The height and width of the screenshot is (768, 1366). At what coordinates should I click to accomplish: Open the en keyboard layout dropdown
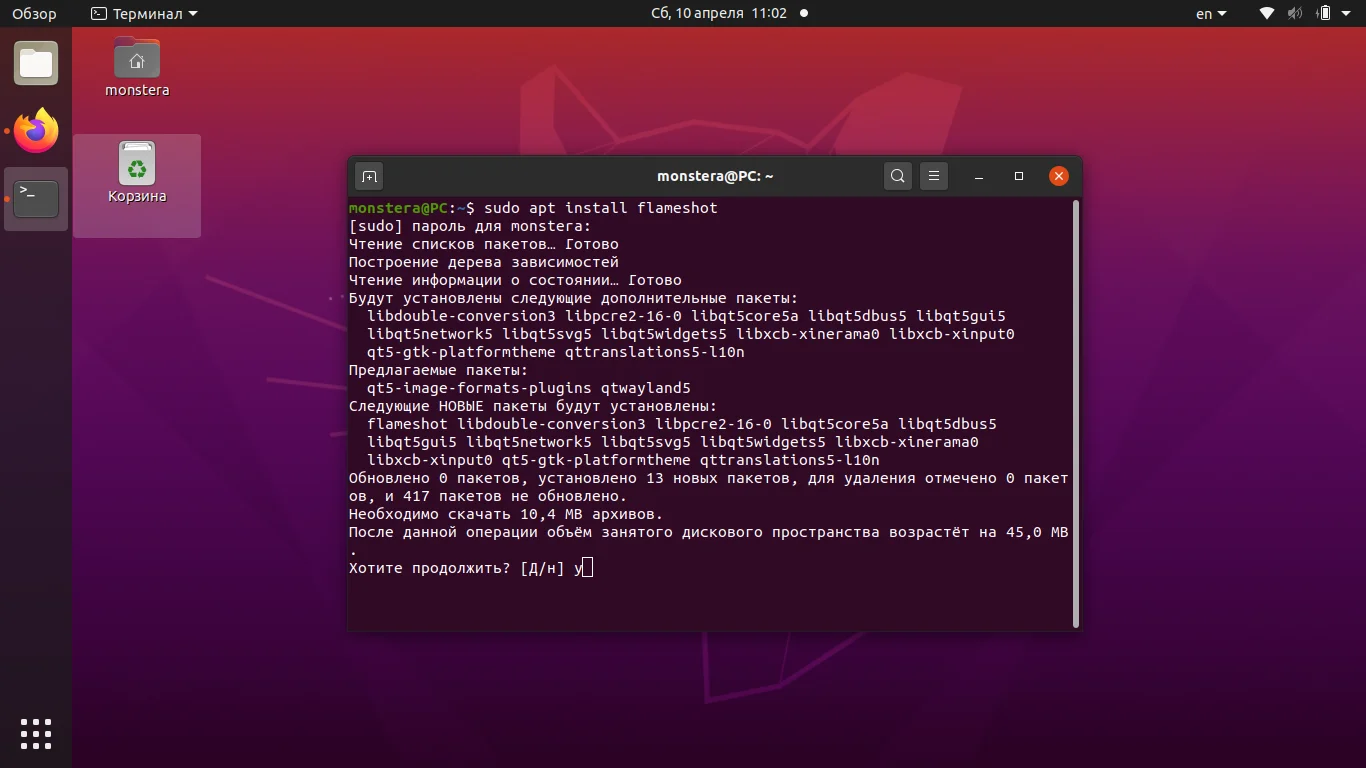(1210, 14)
